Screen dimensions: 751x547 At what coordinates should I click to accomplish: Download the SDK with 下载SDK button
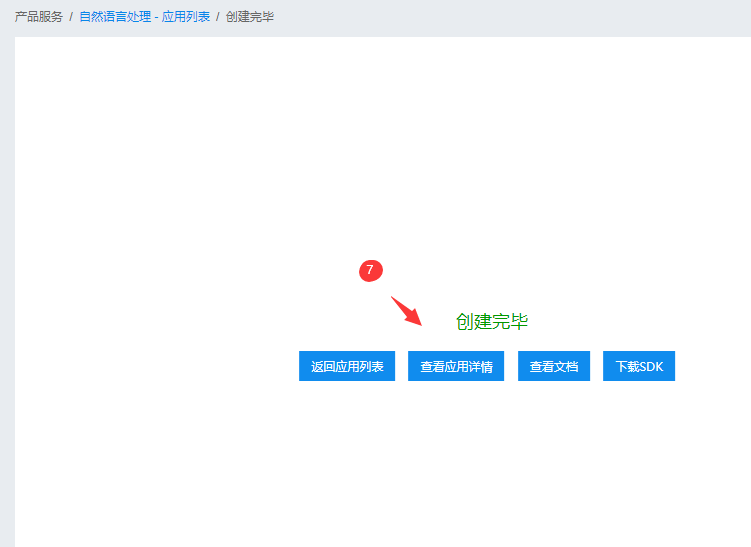[639, 367]
